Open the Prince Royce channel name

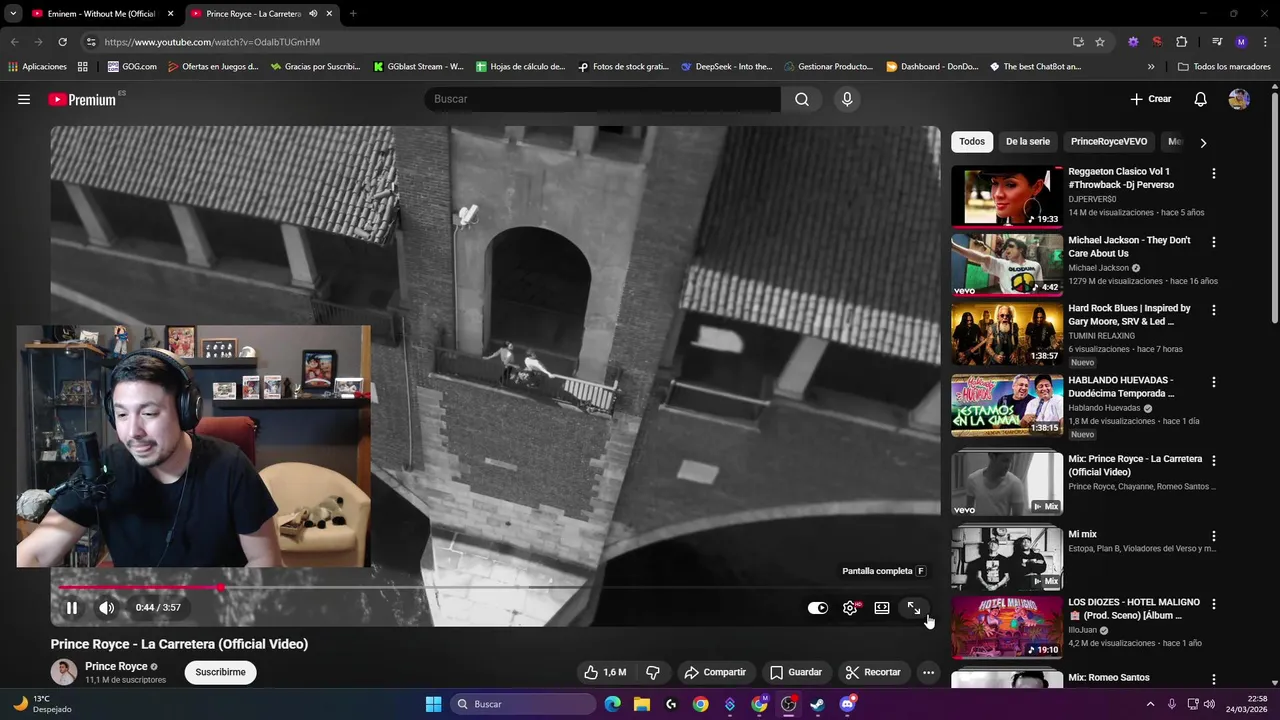[116, 666]
